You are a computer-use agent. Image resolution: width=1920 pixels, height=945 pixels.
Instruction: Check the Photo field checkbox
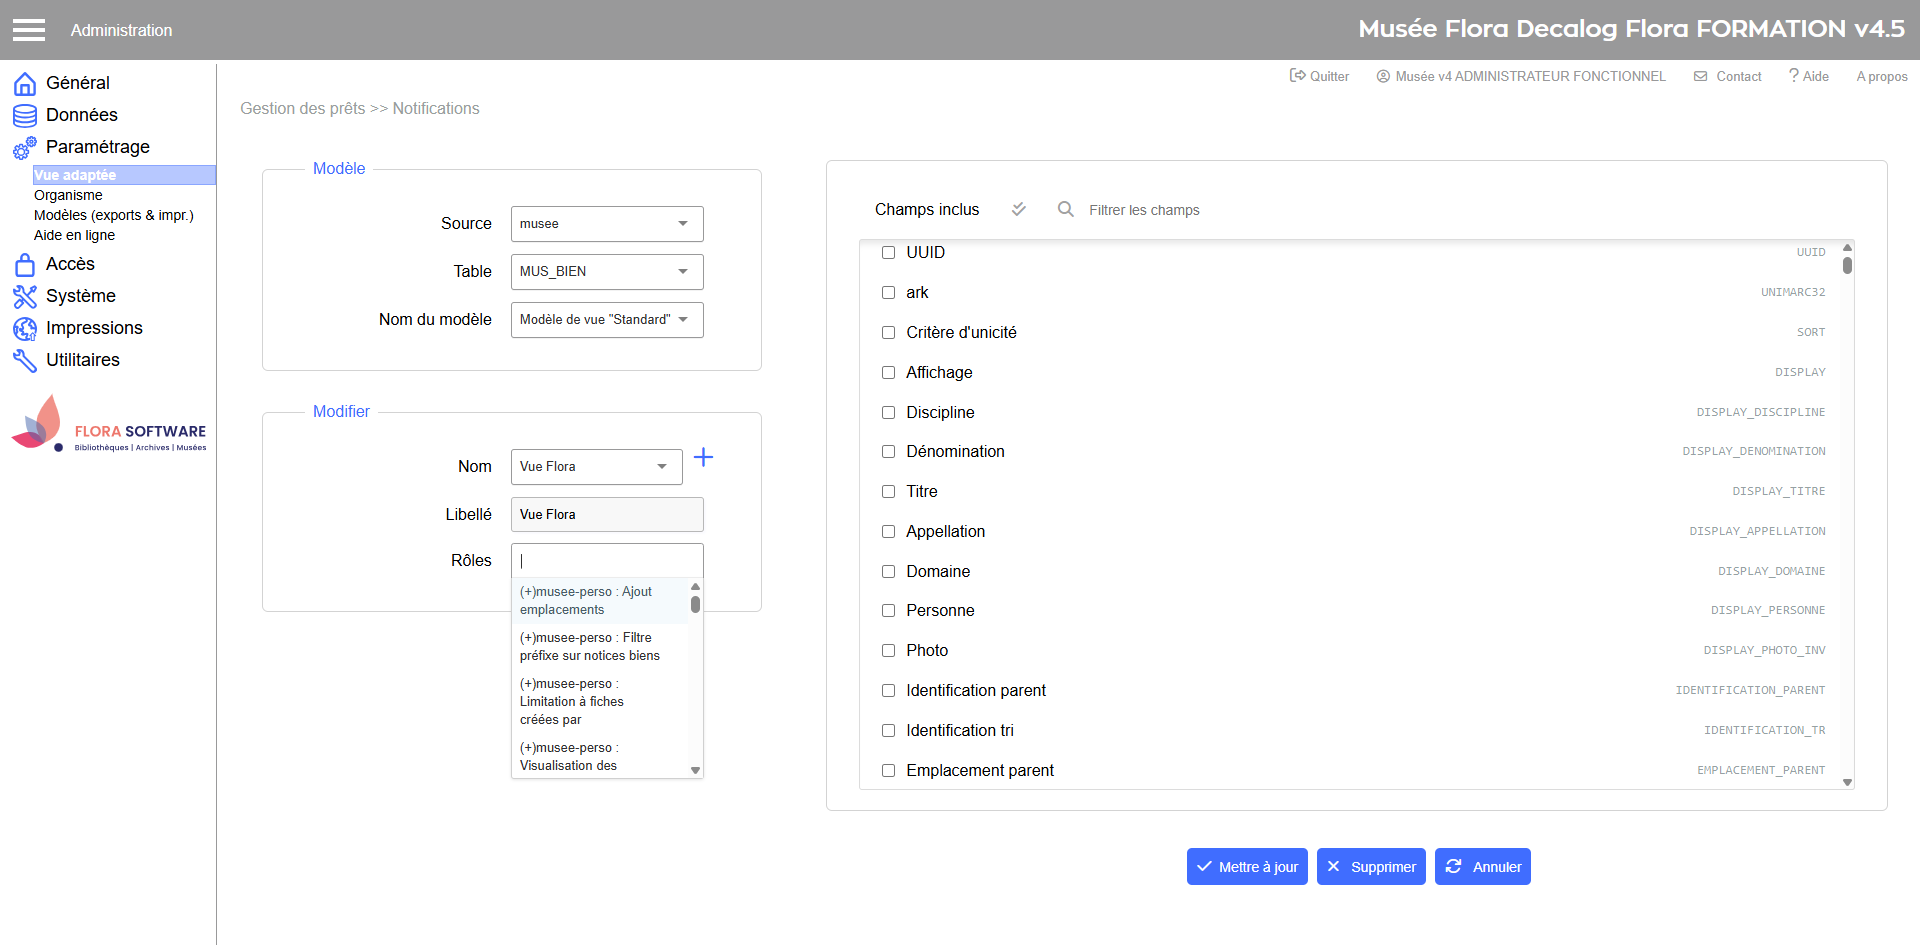coord(888,651)
